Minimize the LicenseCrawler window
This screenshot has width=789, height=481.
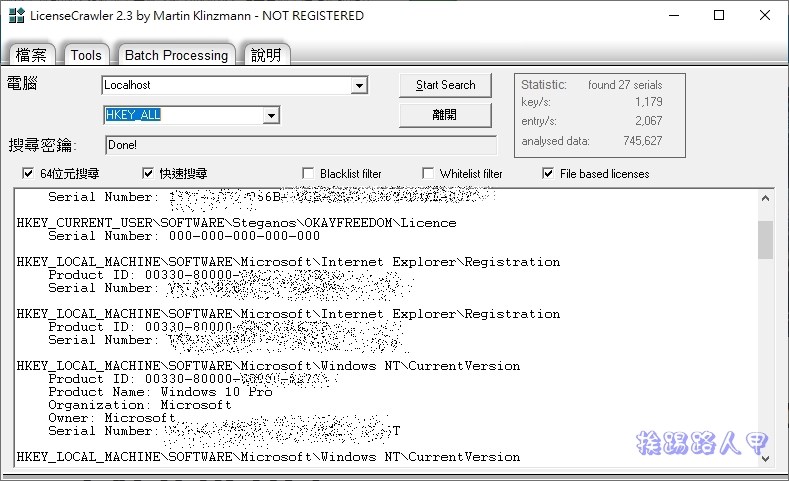coord(674,15)
